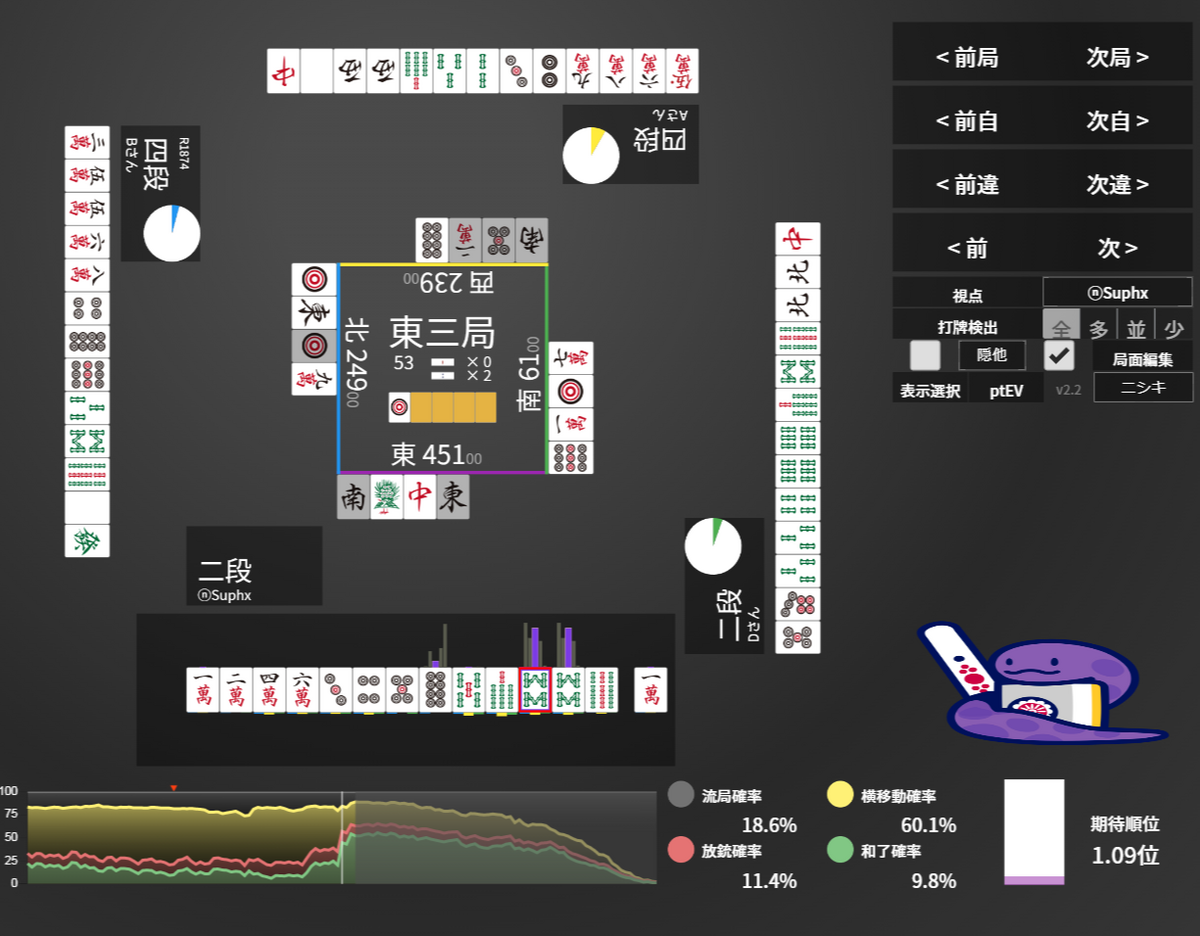Choose the 8-pin tile in the bottom hand

point(435,690)
